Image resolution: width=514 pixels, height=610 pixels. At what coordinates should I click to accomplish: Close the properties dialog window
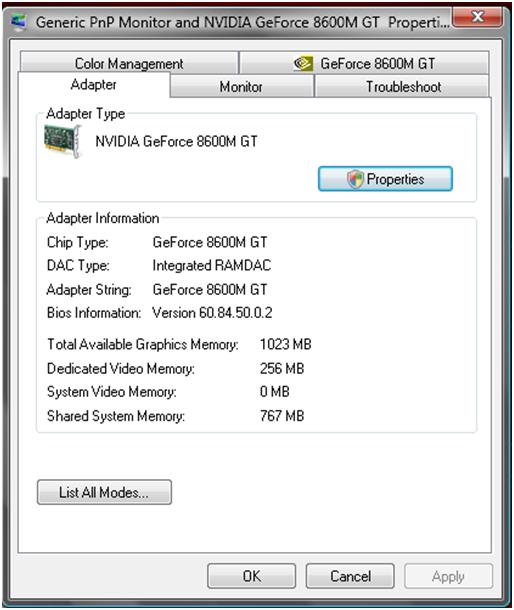tap(477, 18)
